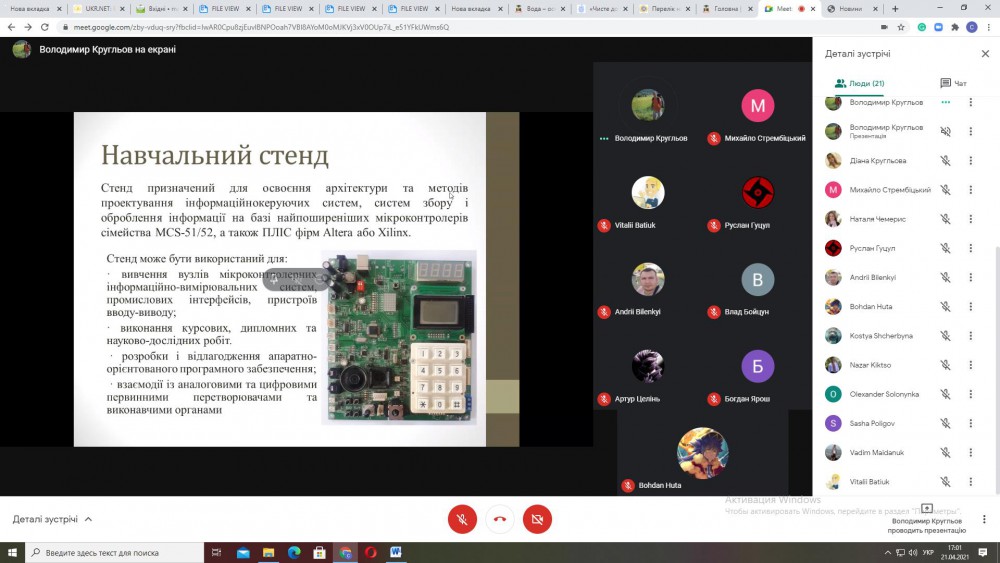1000x563 pixels.
Task: Open the Chrome extensions puzzle icon
Action: pyautogui.click(x=953, y=27)
